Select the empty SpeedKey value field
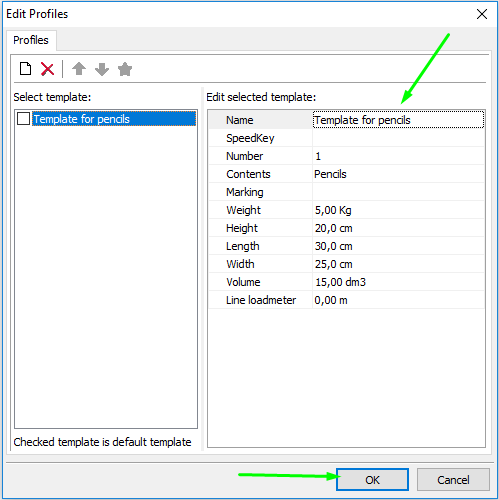Screen dimensions: 499x500 point(398,138)
